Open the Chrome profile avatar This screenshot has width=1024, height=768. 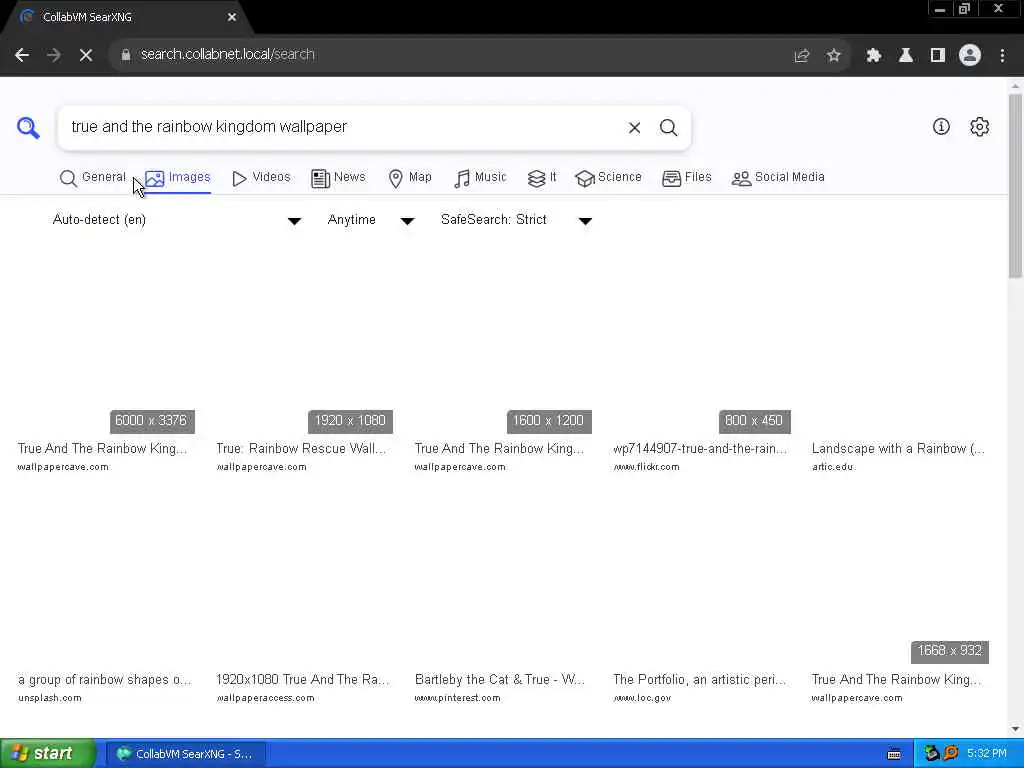970,56
